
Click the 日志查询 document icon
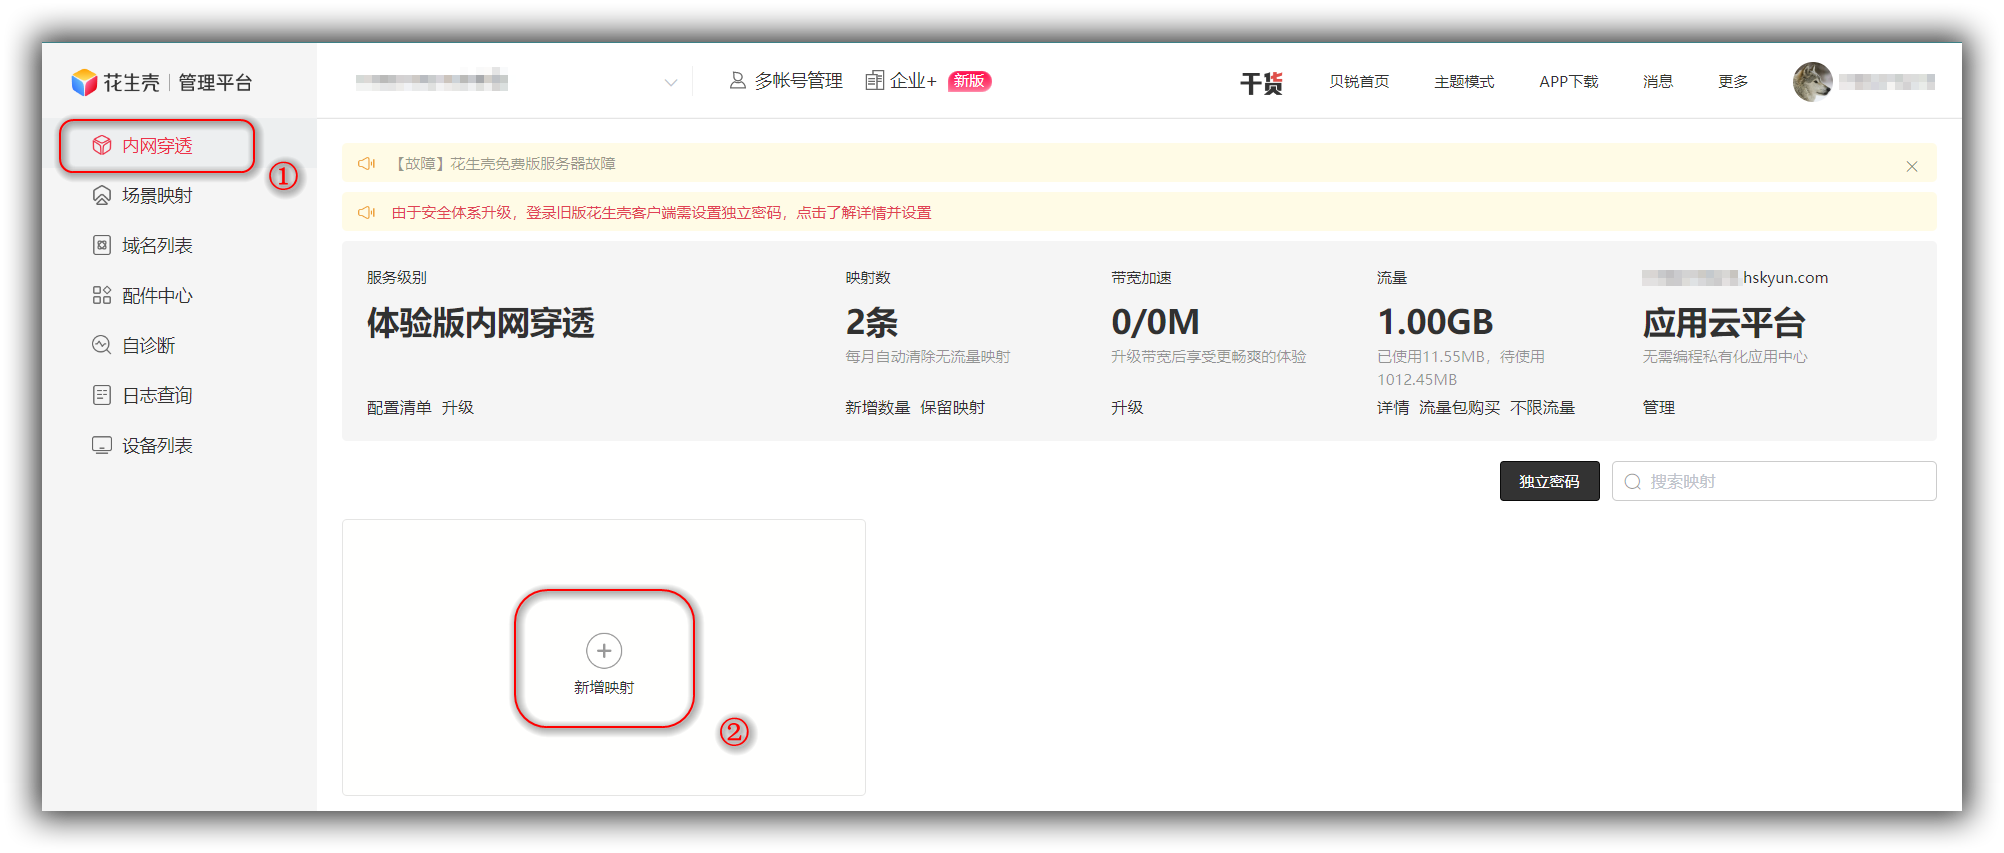coord(102,395)
